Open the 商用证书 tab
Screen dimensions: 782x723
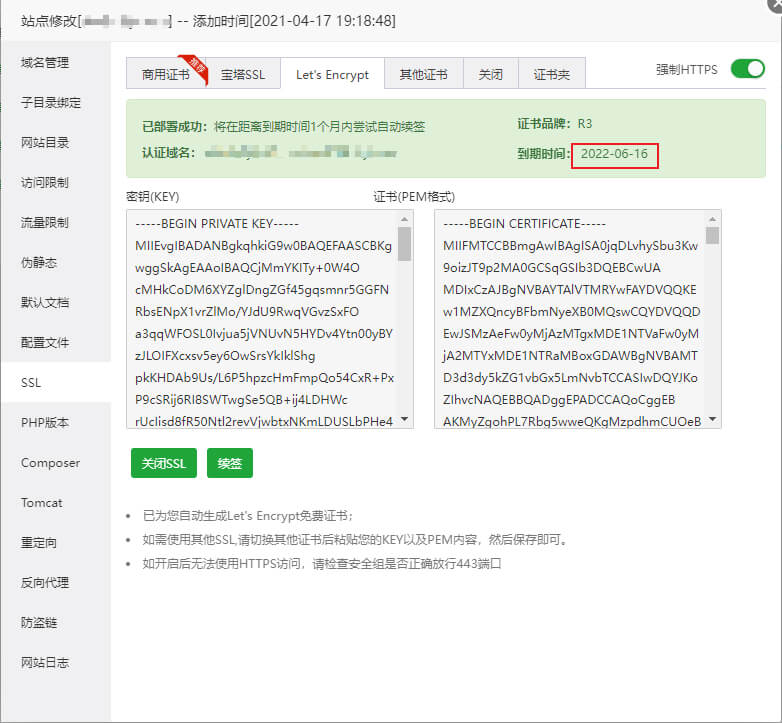tap(164, 75)
